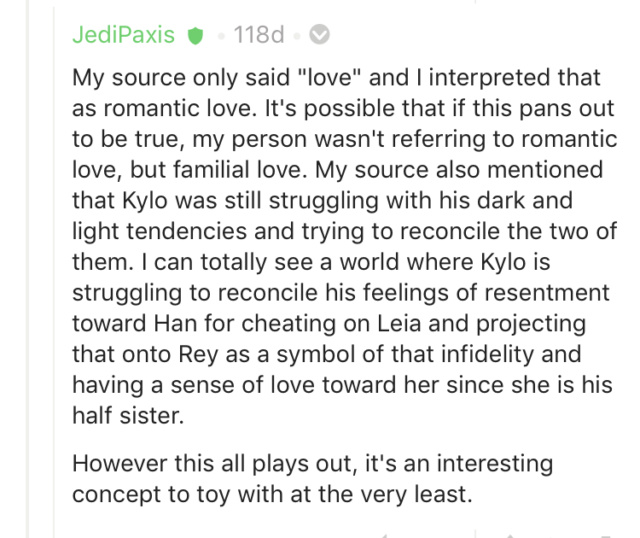
Task: Open the JediPaxis user profile
Action: 123,34
